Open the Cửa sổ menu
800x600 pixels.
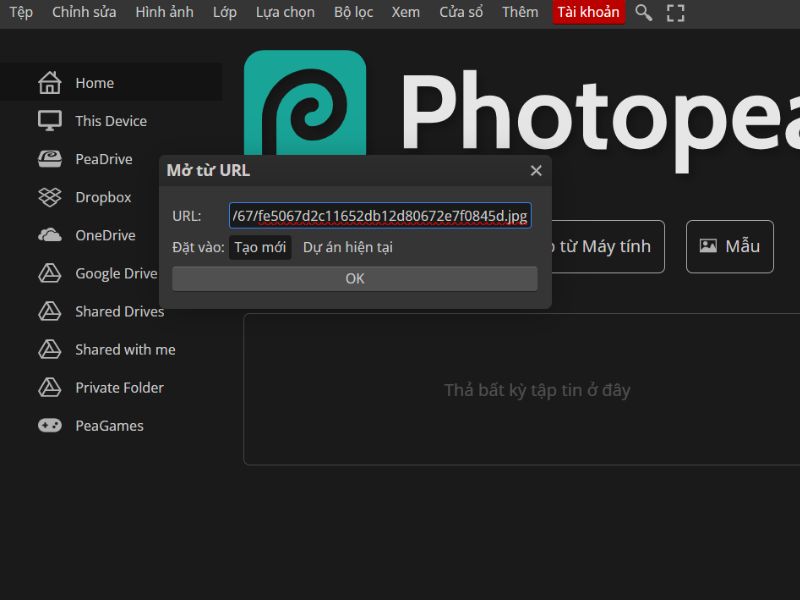pyautogui.click(x=461, y=12)
